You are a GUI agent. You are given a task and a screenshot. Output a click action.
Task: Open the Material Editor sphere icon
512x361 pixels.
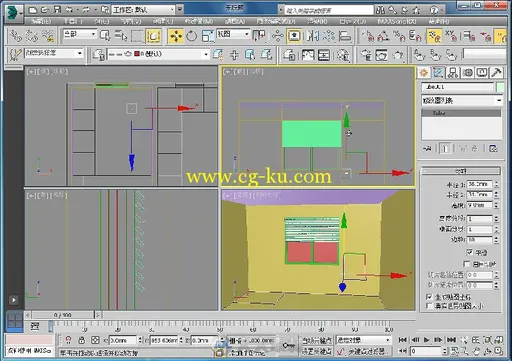(x=343, y=55)
